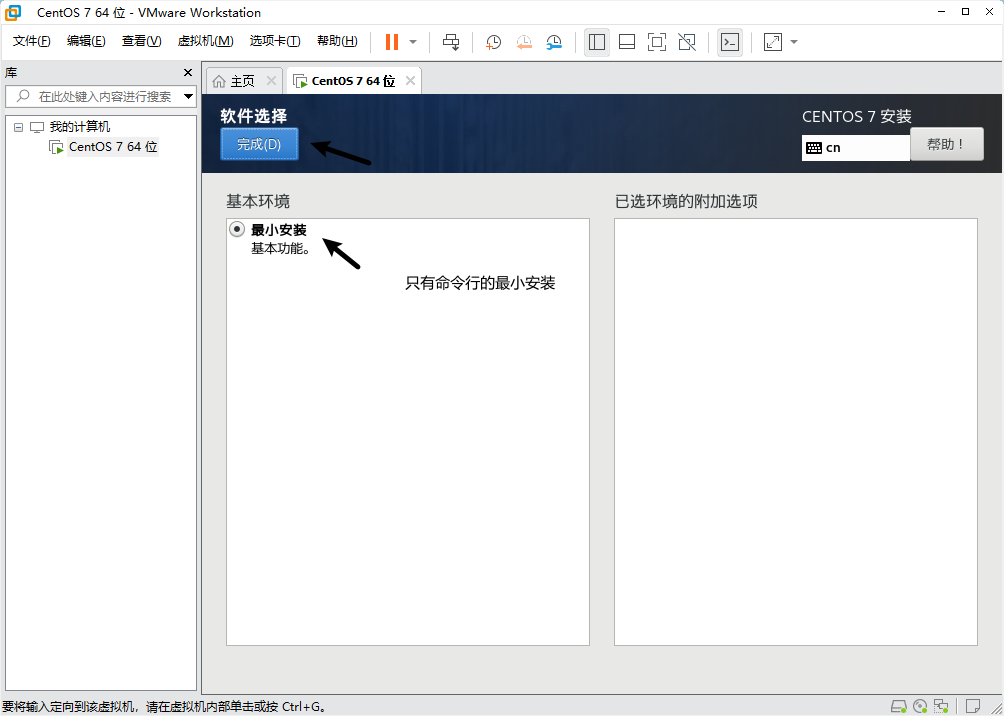Screen dimensions: 1004x716
Task: Collapse the 我的计算机 tree node
Action: 19,127
